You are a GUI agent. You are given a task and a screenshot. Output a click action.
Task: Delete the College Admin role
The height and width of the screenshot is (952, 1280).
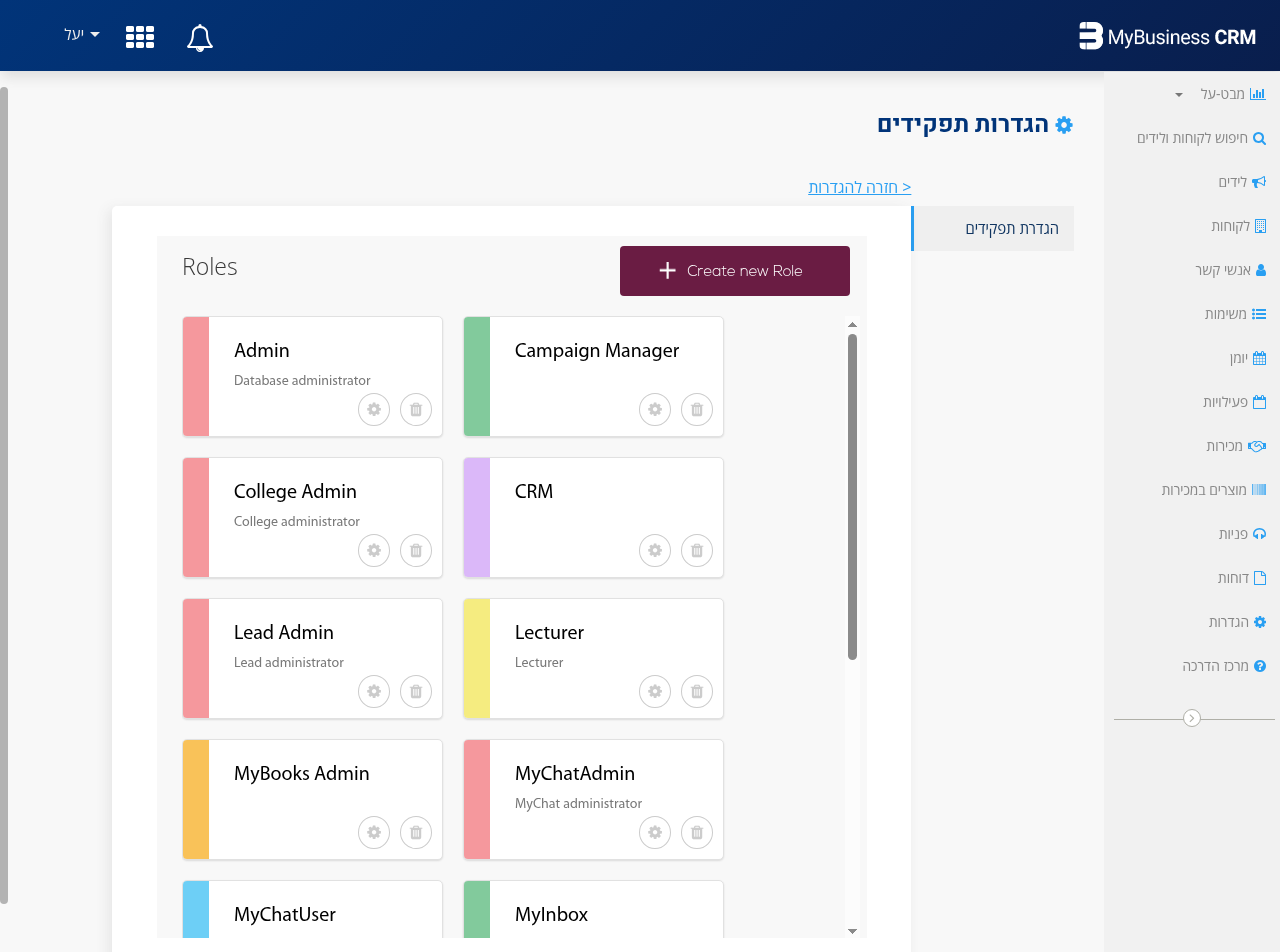point(416,550)
